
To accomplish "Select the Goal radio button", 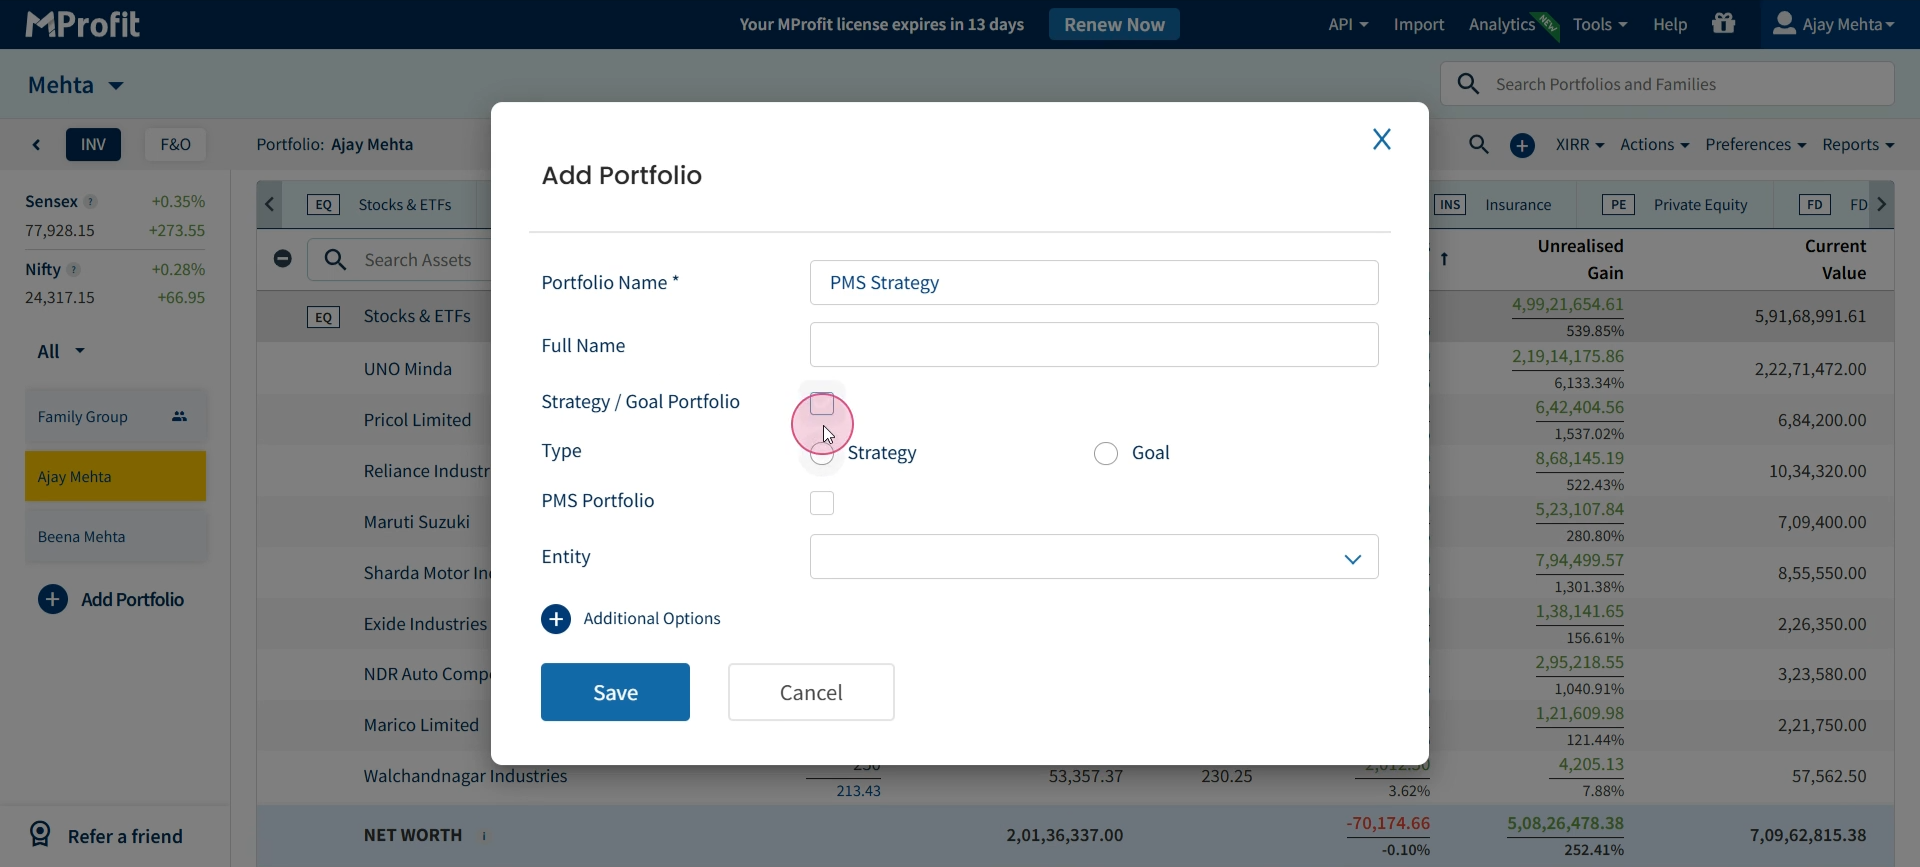I will coord(1106,454).
